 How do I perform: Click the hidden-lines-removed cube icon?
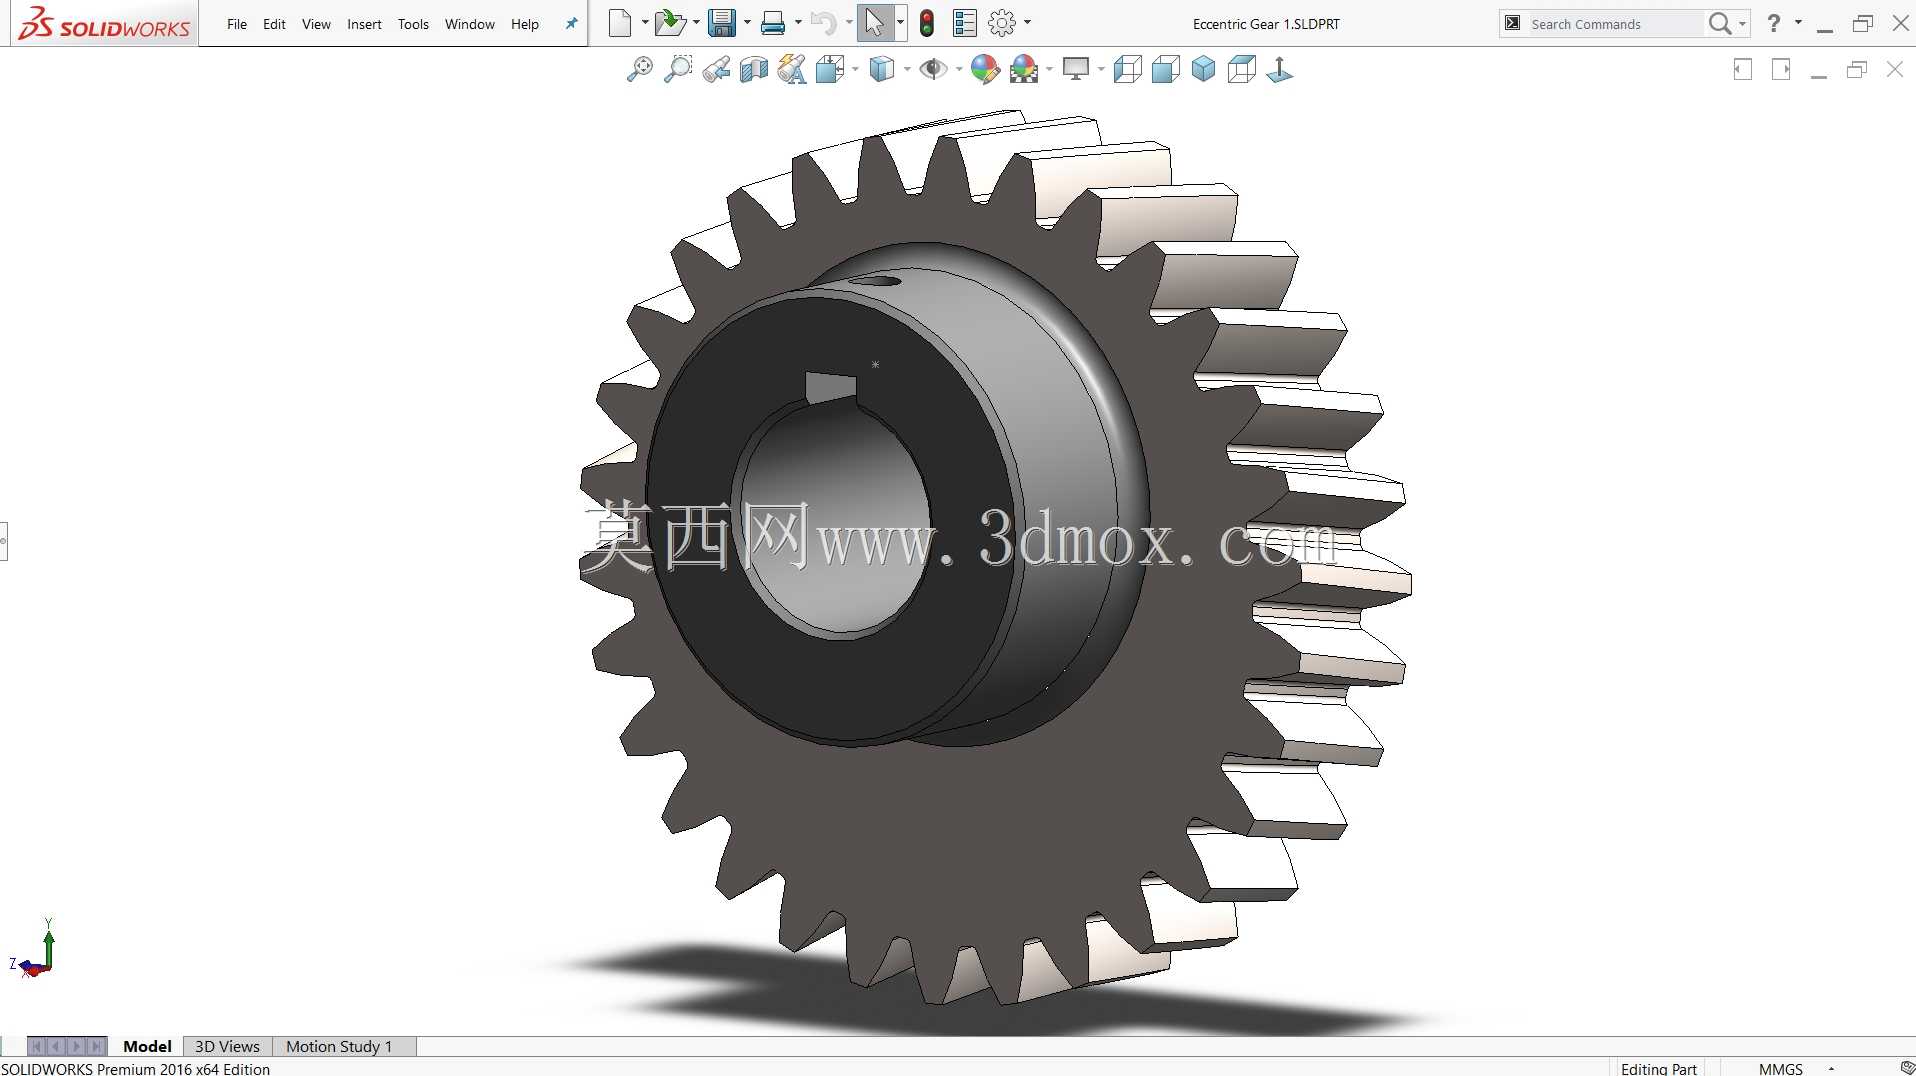click(1166, 69)
